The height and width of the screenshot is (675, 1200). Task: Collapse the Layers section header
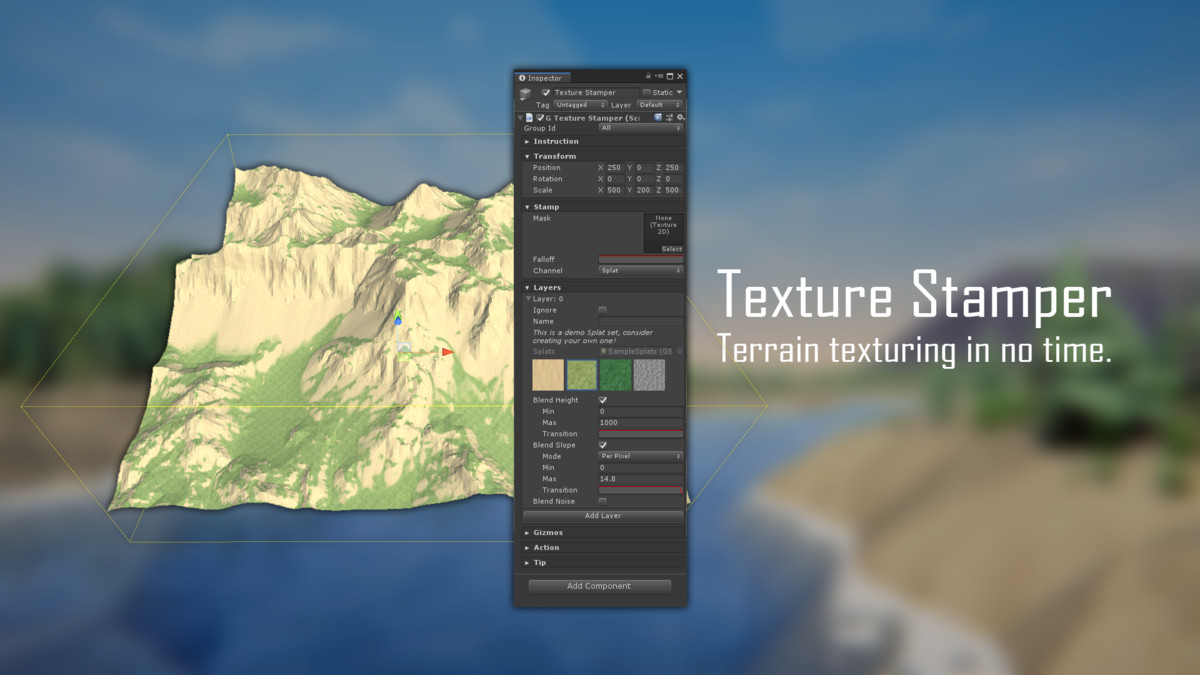click(547, 287)
